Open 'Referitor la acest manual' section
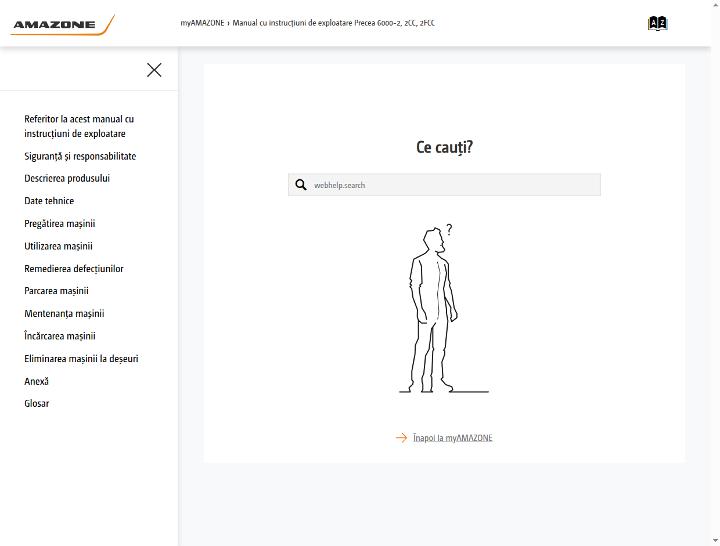Viewport: 720px width, 546px height. [x=79, y=126]
